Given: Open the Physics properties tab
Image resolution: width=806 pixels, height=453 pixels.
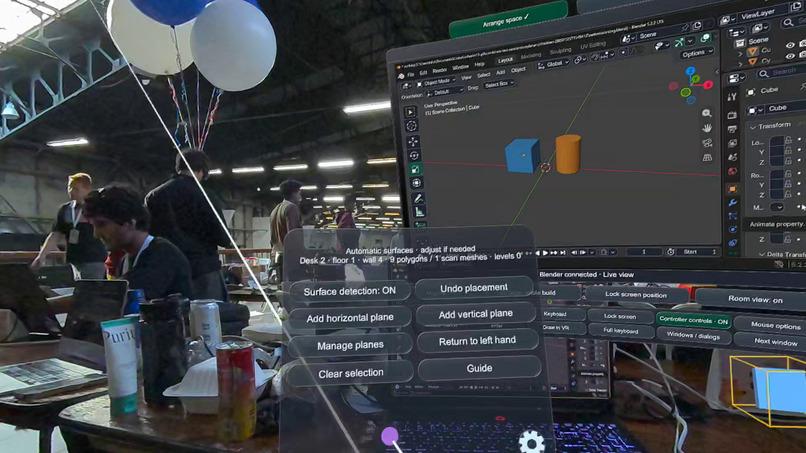Looking at the screenshot, I should point(733,229).
